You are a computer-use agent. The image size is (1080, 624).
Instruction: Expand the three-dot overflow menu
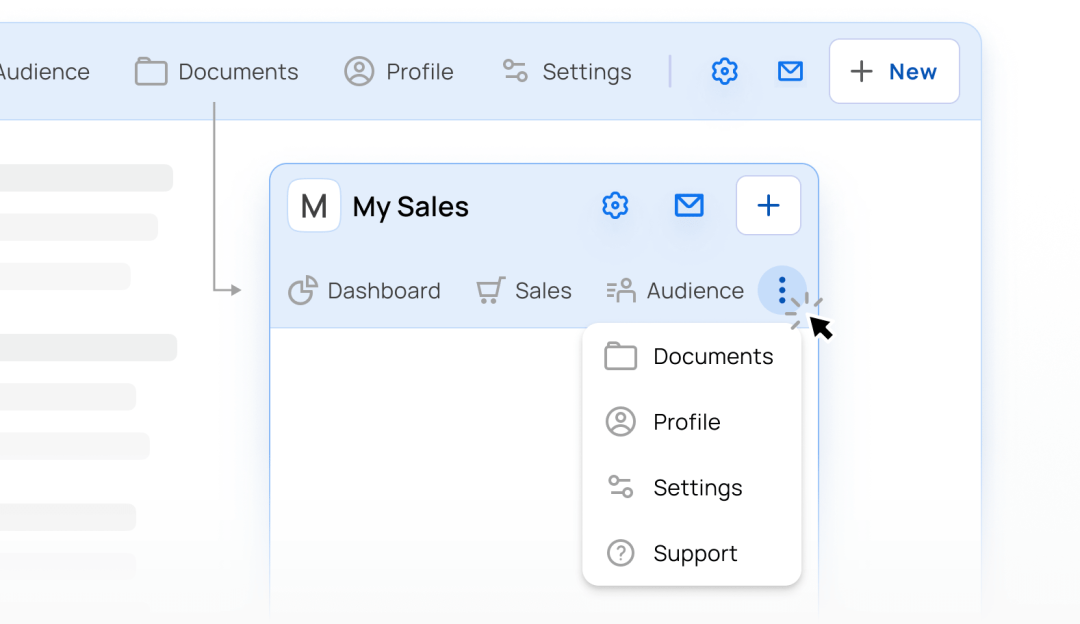click(782, 291)
